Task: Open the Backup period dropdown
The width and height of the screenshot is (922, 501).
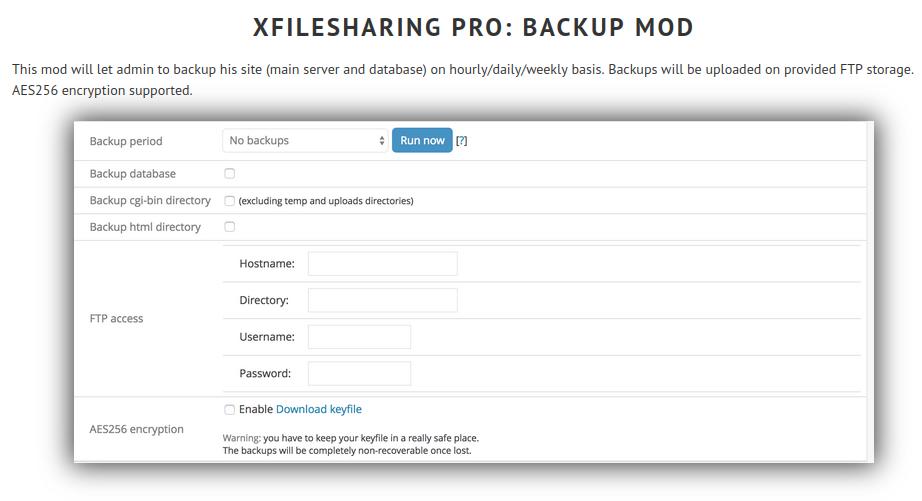Action: click(x=305, y=141)
